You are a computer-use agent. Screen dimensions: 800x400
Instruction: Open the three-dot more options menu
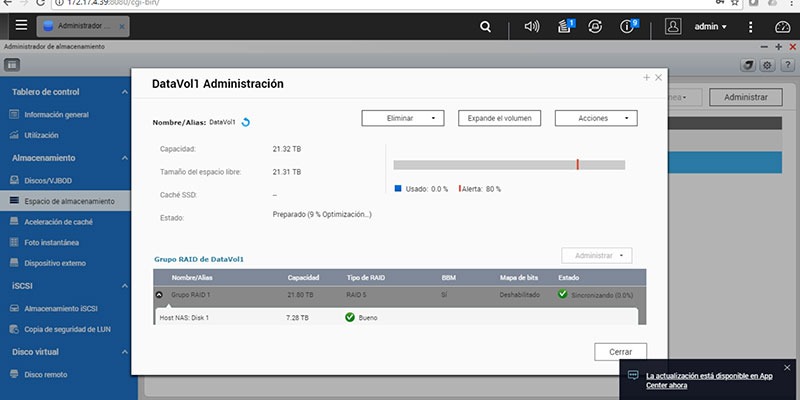pos(750,27)
